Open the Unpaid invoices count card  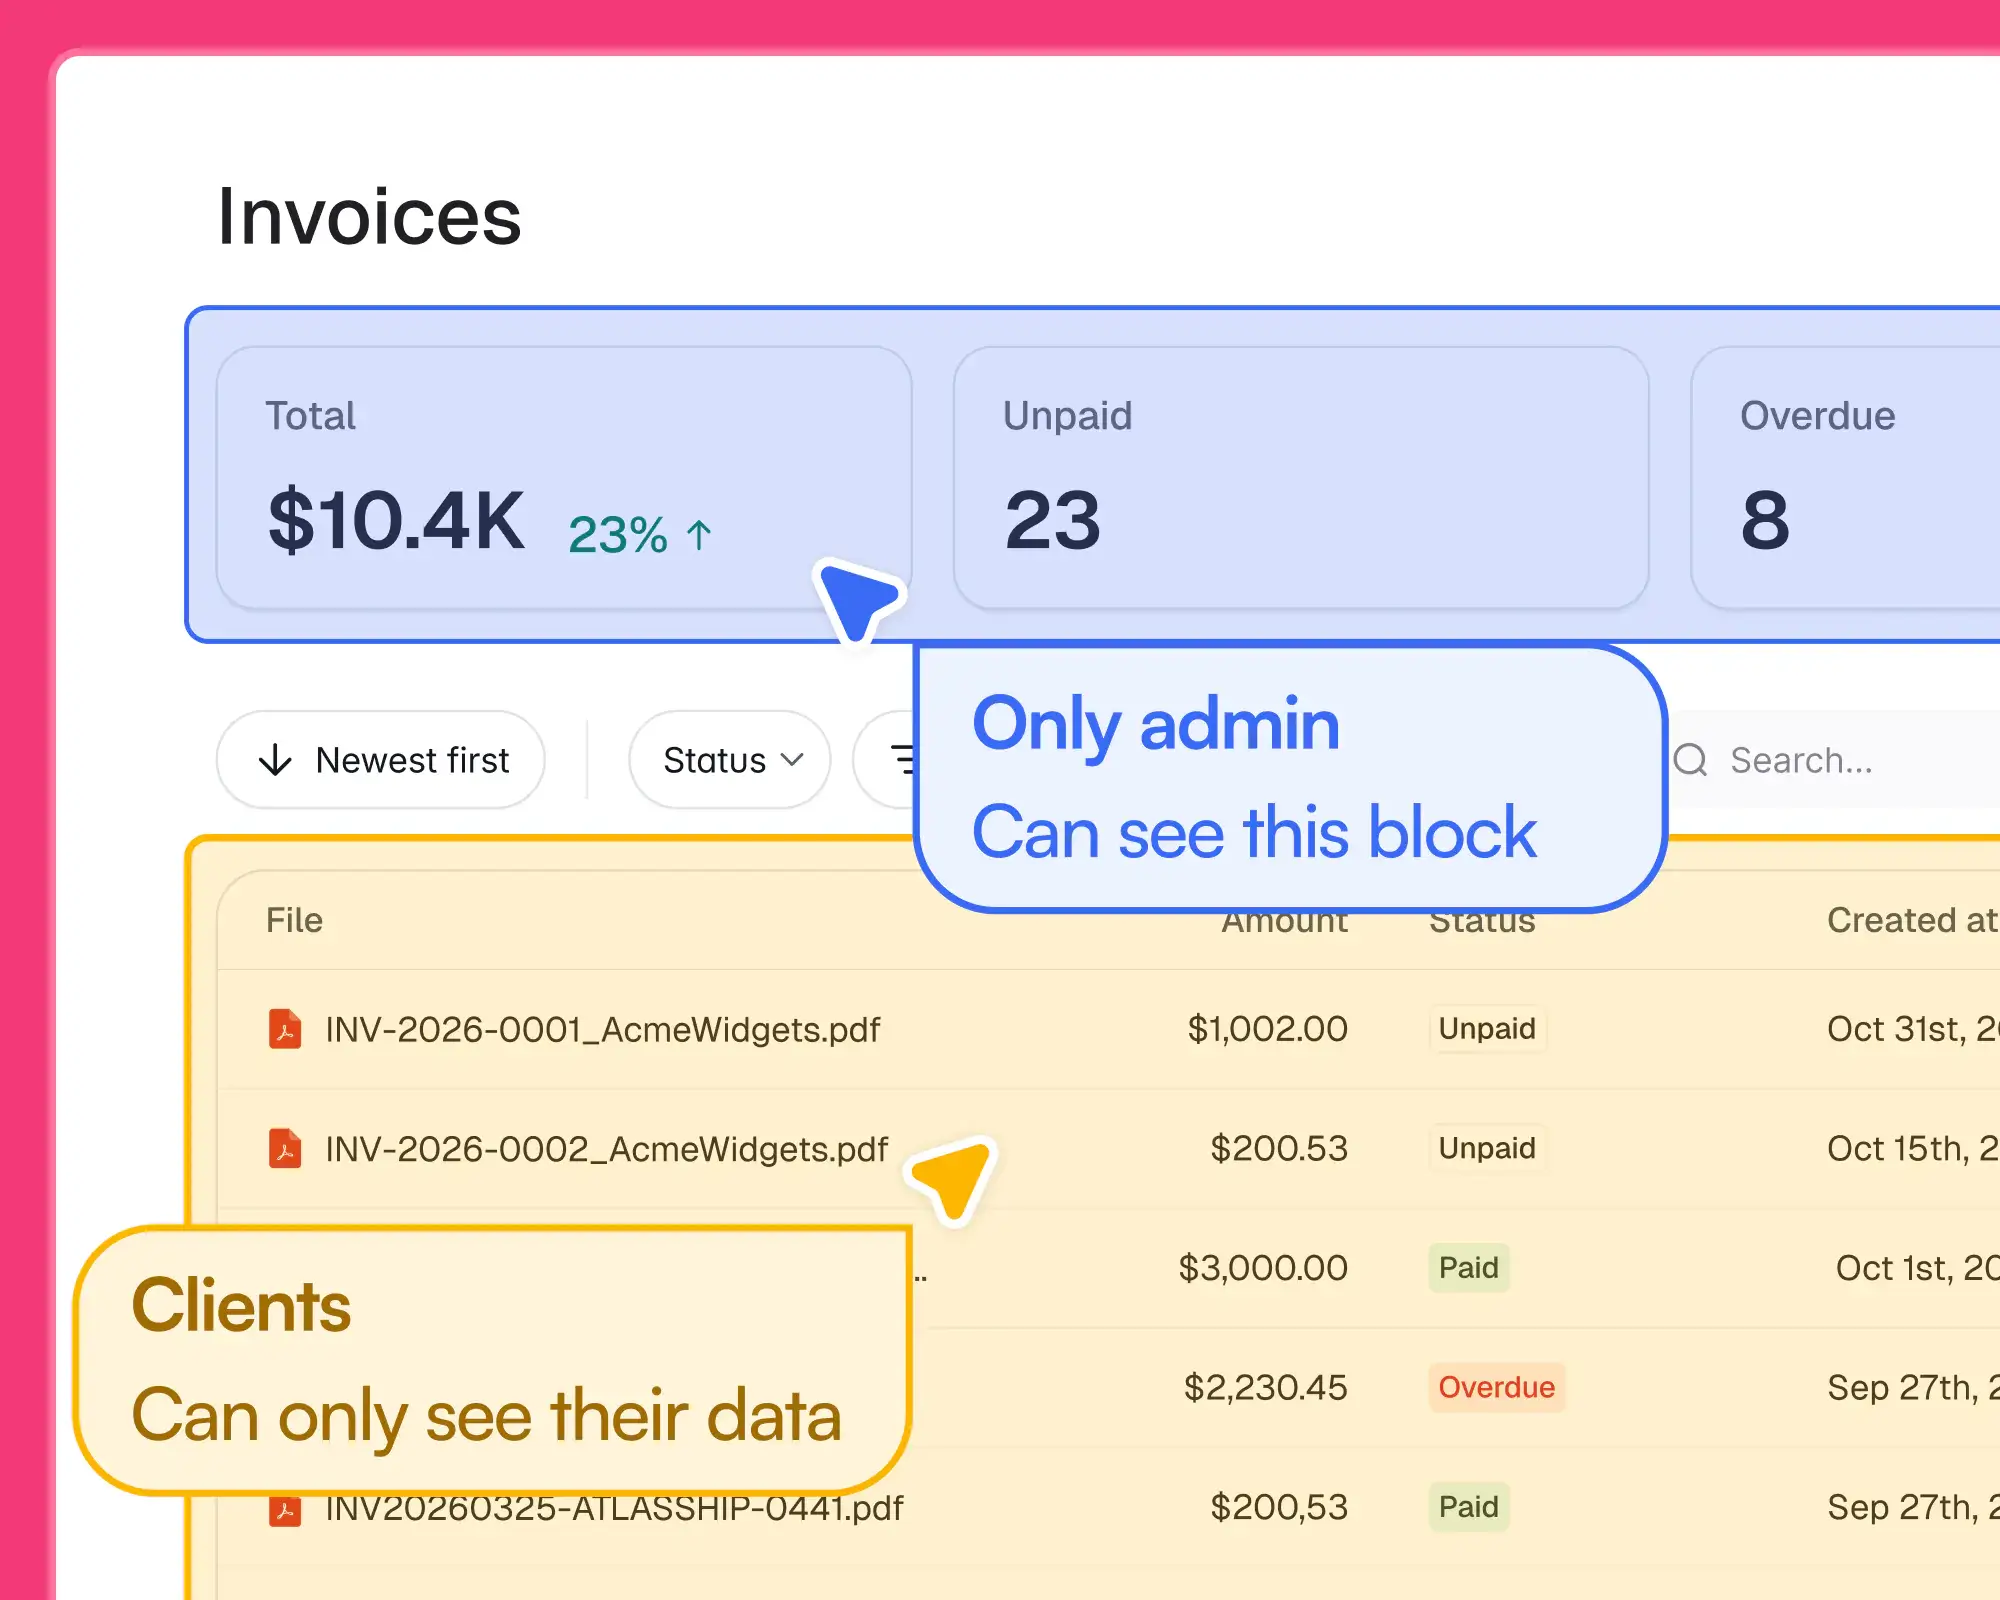point(1300,475)
